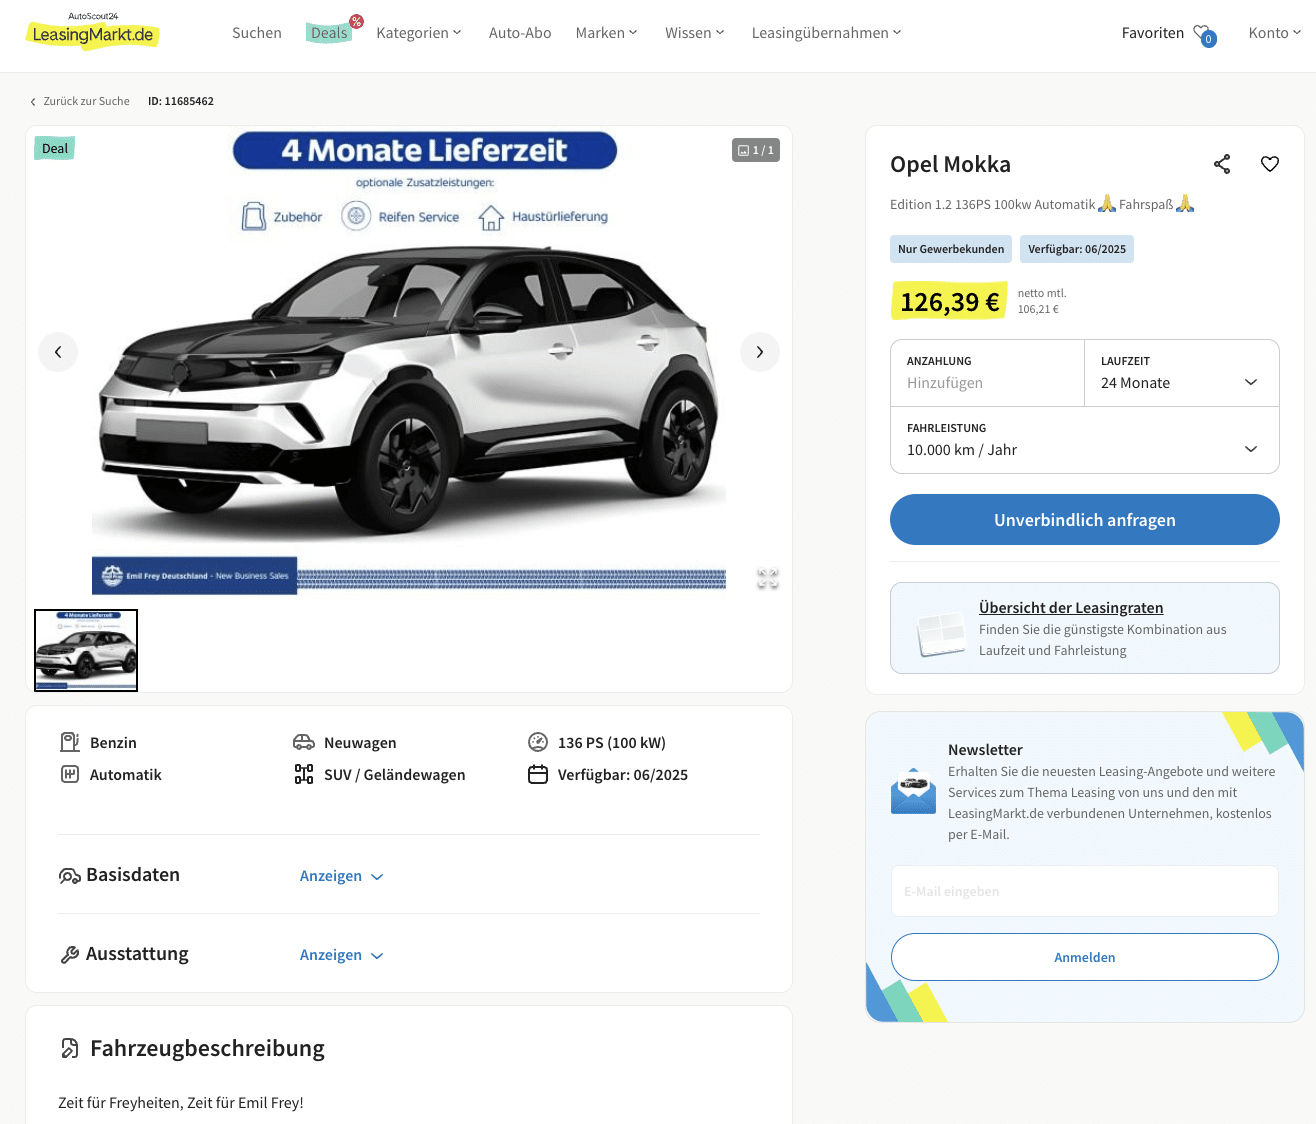The image size is (1316, 1124).
Task: Open the Suchen menu item
Action: (x=257, y=33)
